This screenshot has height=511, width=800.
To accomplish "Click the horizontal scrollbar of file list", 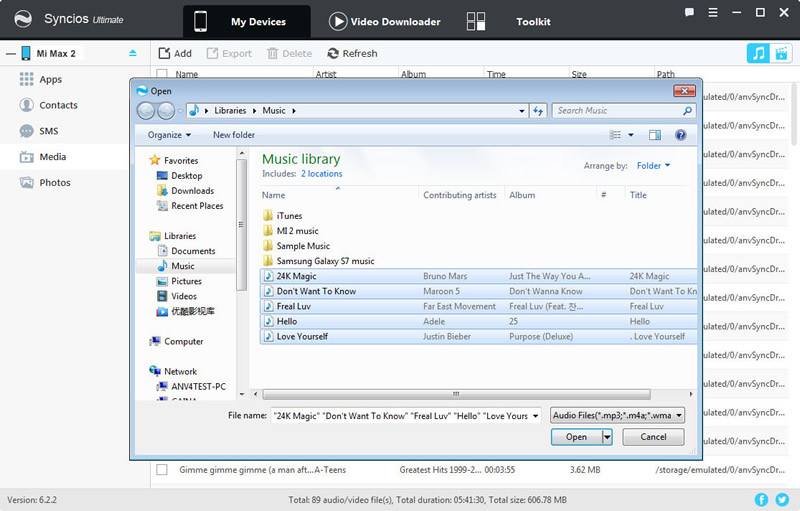I will tap(456, 394).
